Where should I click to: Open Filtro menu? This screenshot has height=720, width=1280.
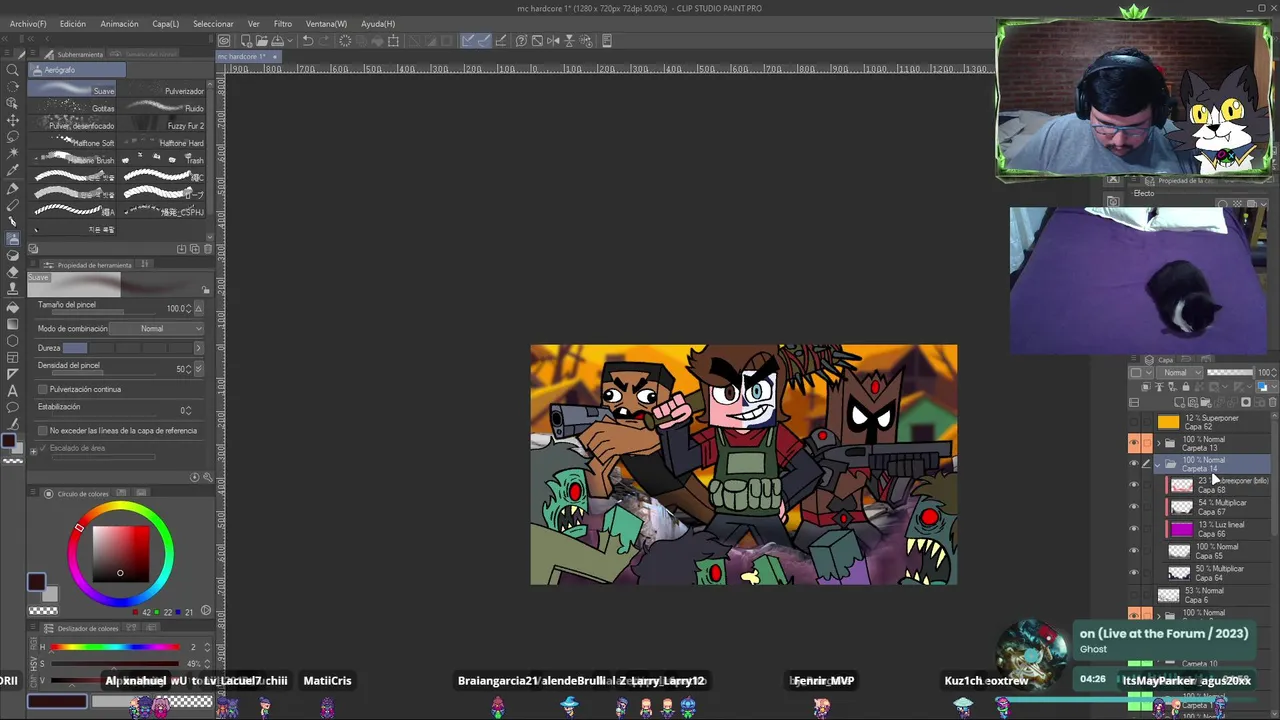[283, 23]
